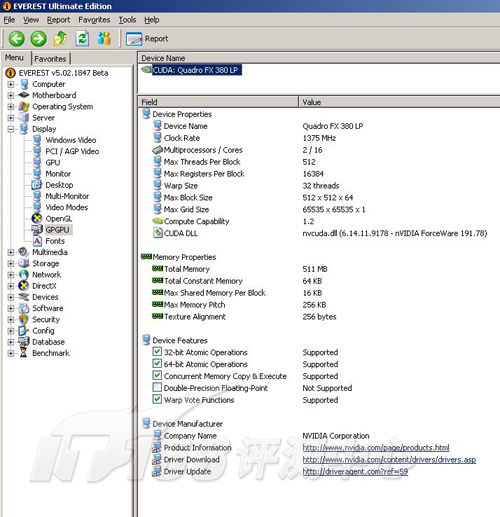Select the Desktop tree item

tap(59, 185)
